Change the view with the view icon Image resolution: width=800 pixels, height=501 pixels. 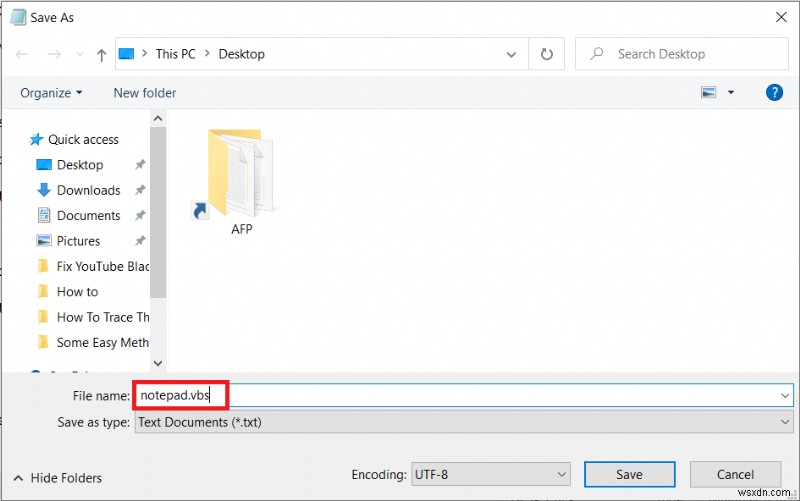pos(709,92)
